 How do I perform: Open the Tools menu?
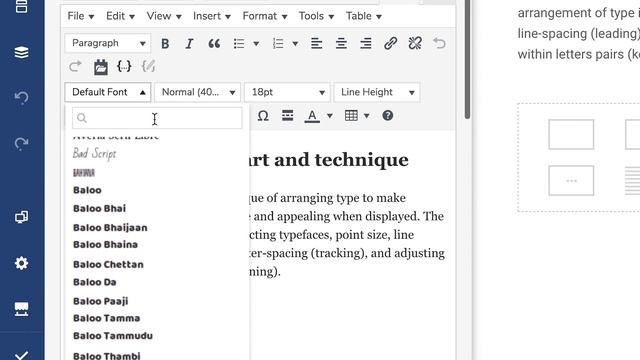tap(316, 16)
